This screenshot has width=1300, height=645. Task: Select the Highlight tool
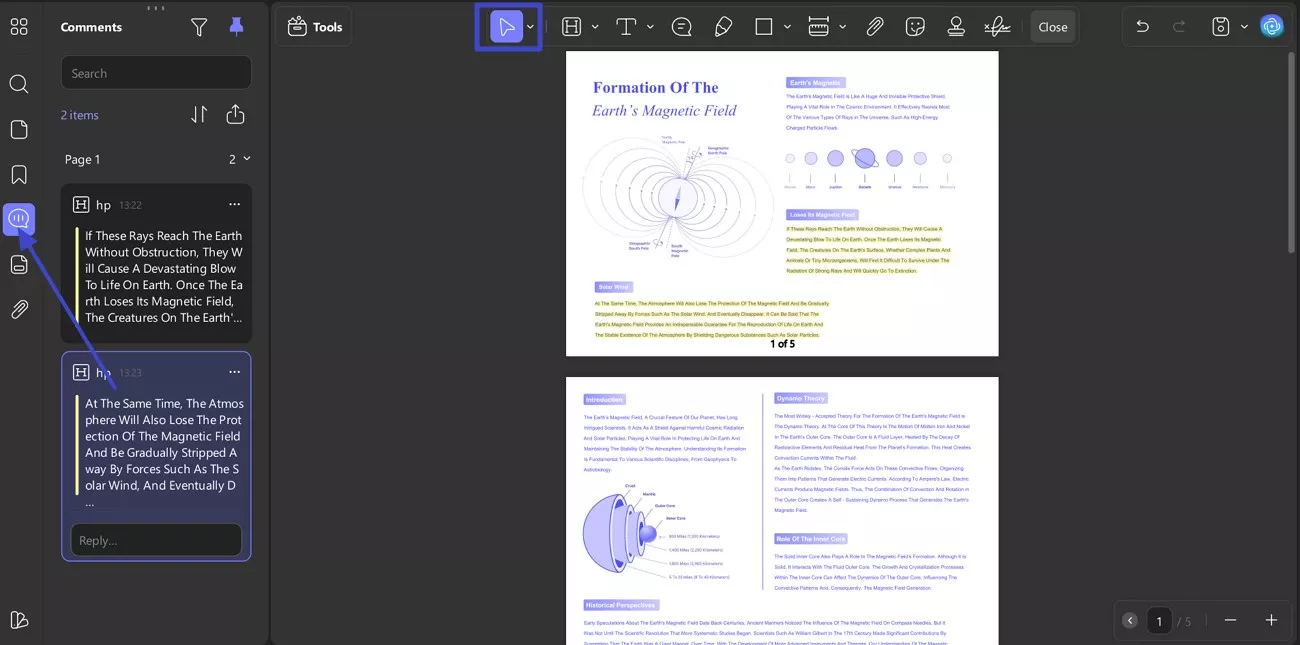(568, 26)
